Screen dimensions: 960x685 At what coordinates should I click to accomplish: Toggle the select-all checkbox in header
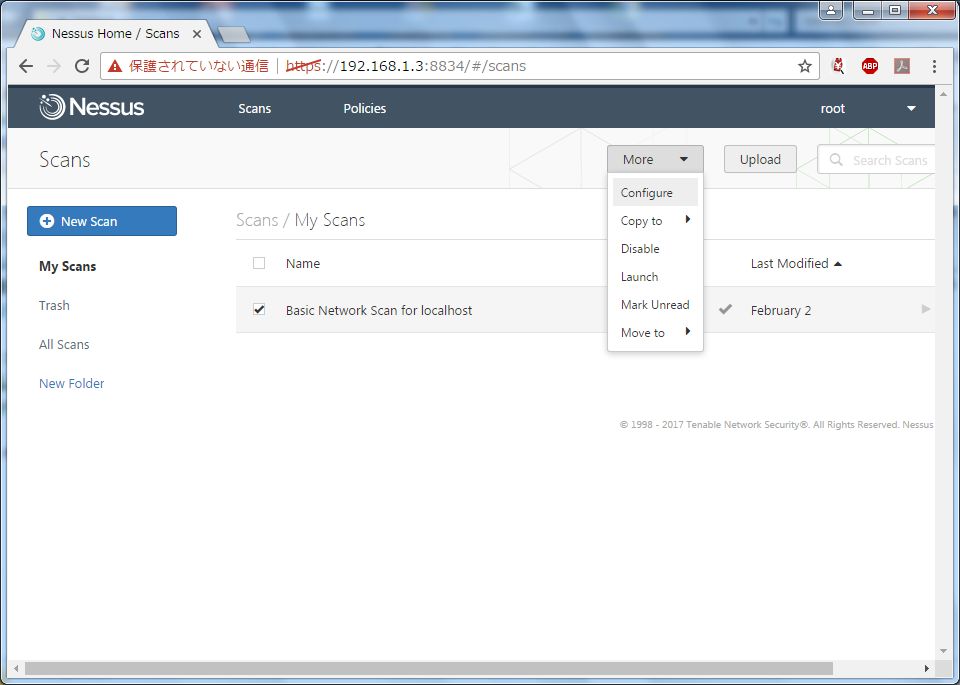point(259,263)
